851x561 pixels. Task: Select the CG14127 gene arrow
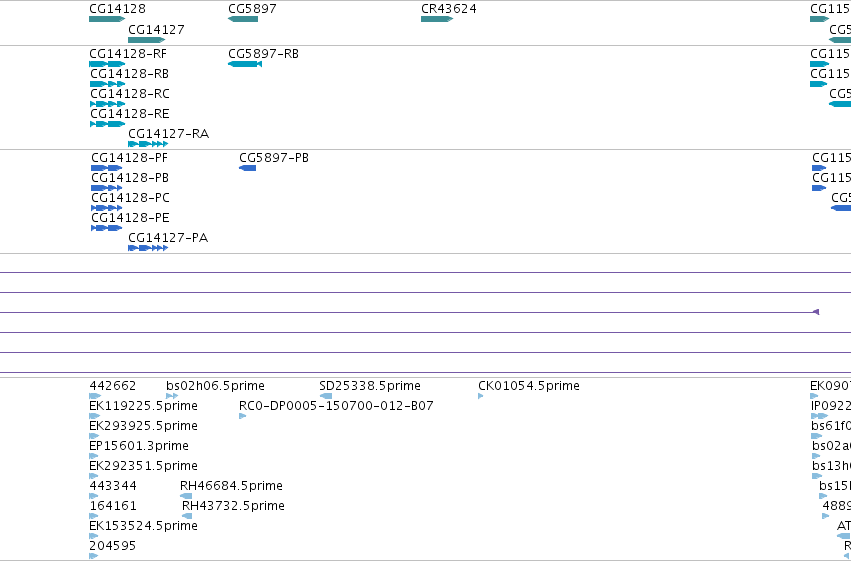click(147, 40)
